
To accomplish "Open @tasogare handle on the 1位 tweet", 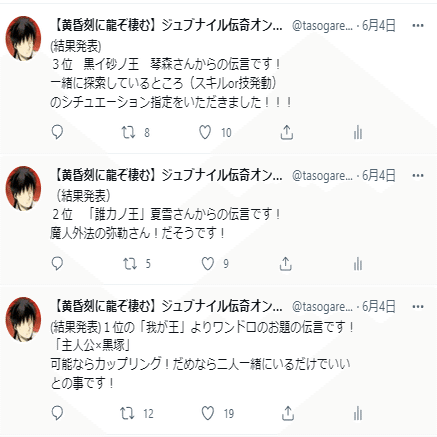I will point(322,307).
